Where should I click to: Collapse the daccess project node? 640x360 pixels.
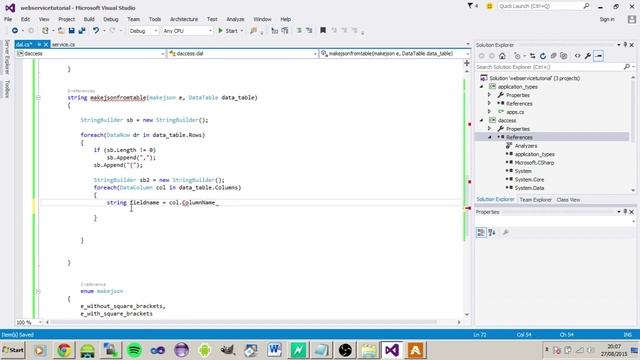coord(482,120)
